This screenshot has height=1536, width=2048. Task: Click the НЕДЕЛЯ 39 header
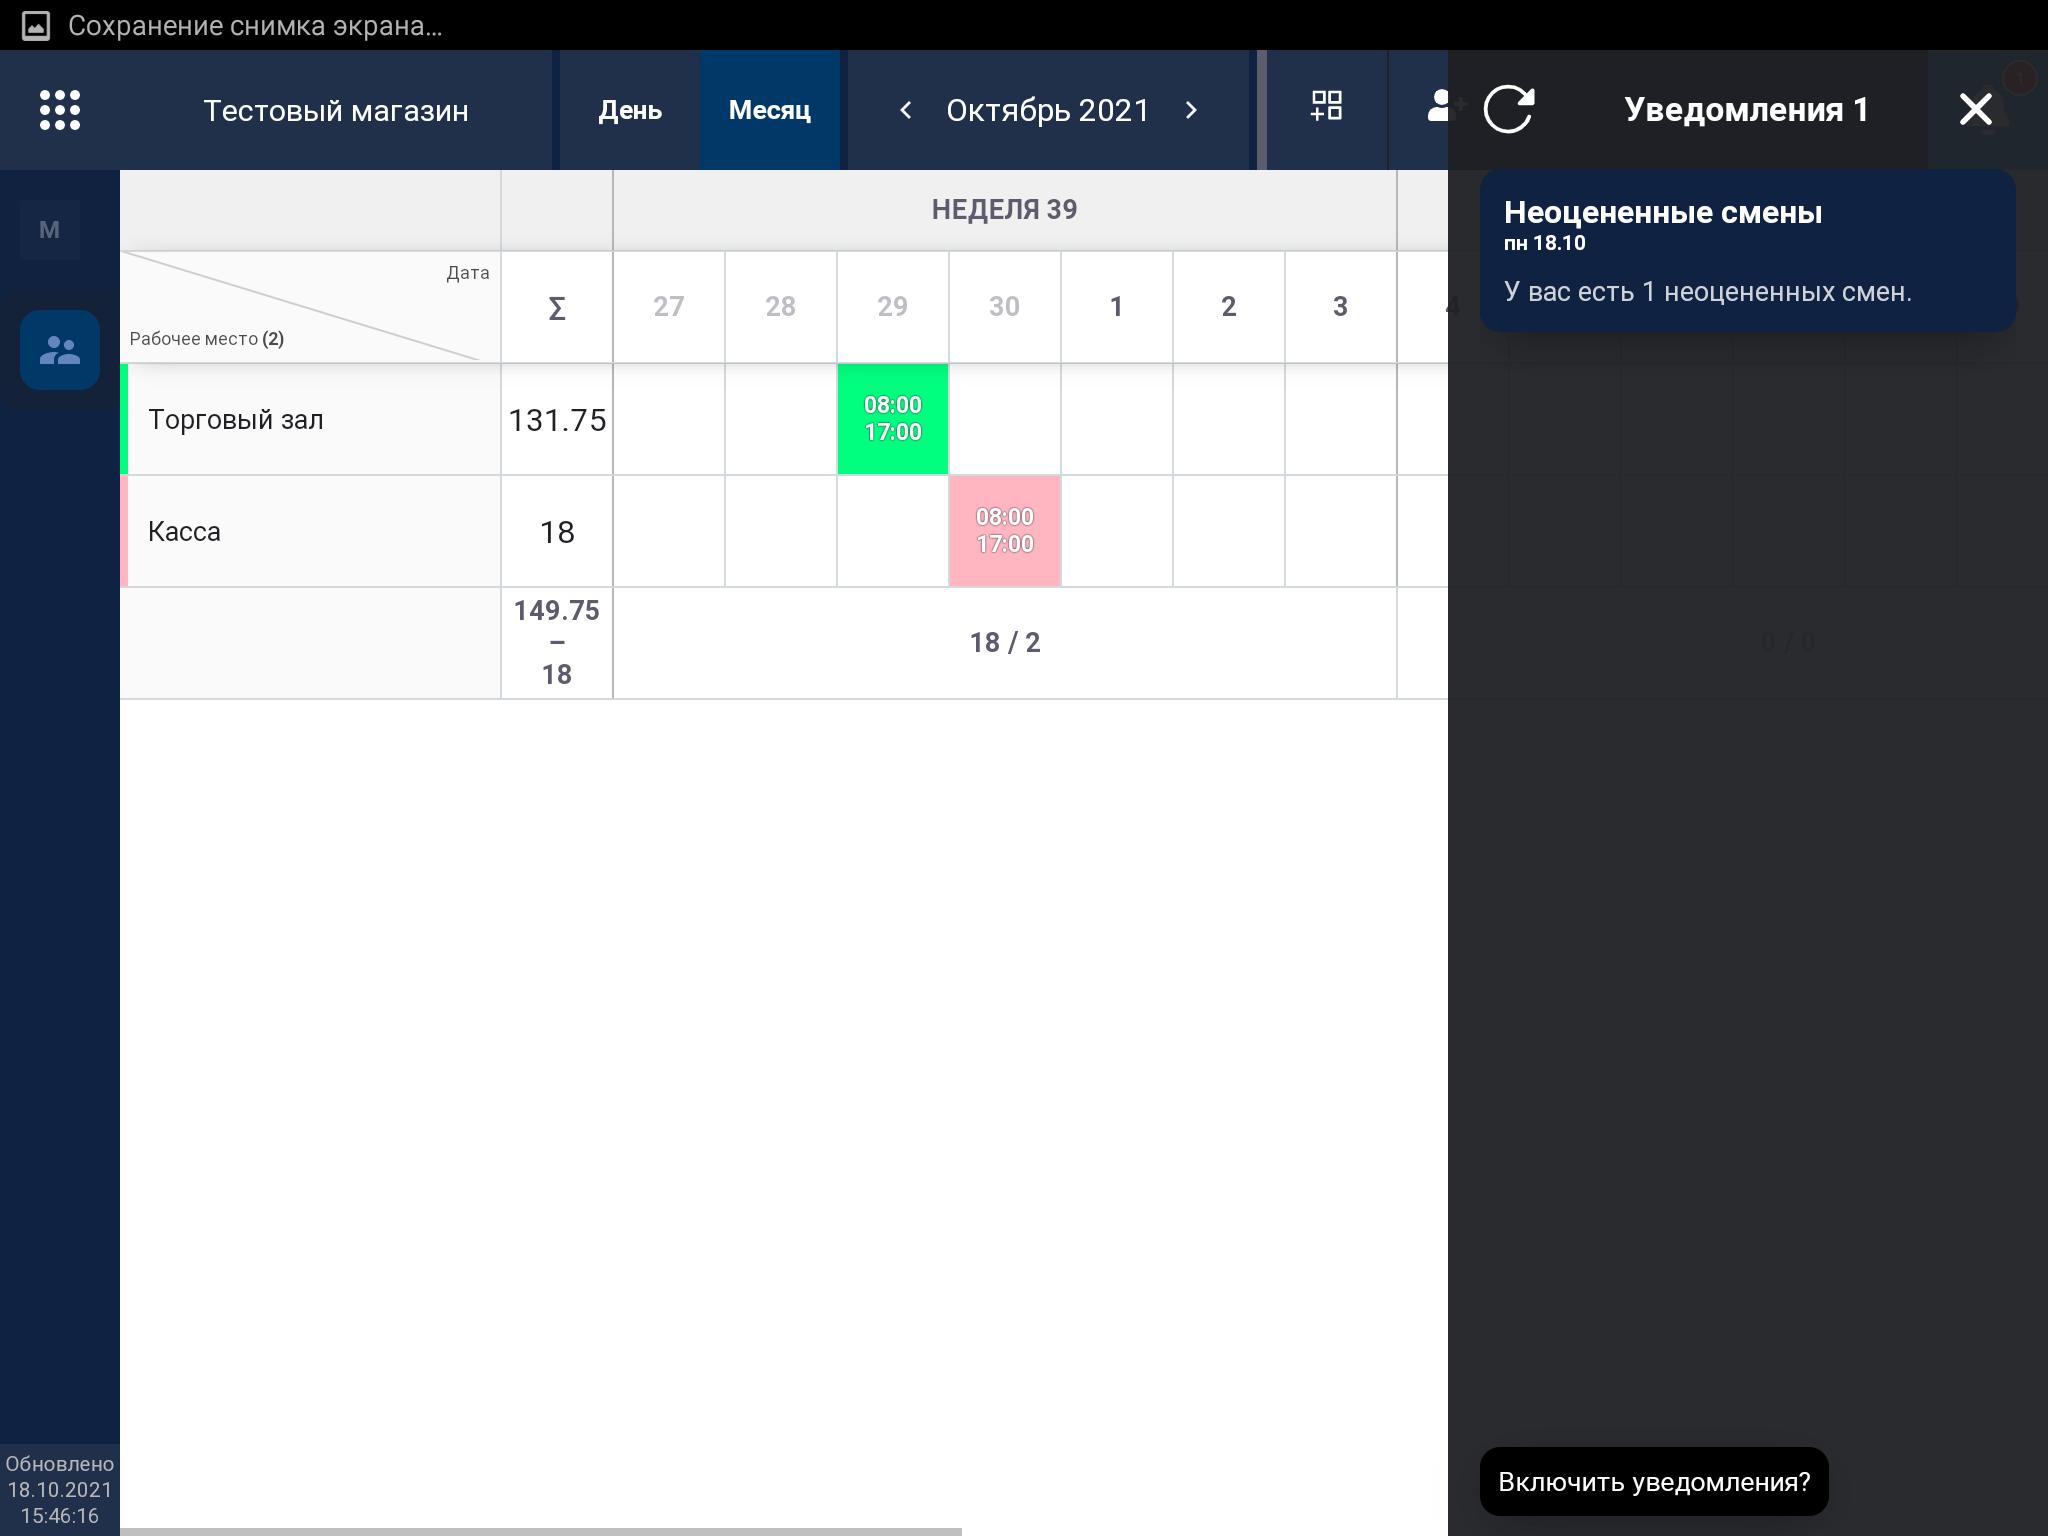1005,210
